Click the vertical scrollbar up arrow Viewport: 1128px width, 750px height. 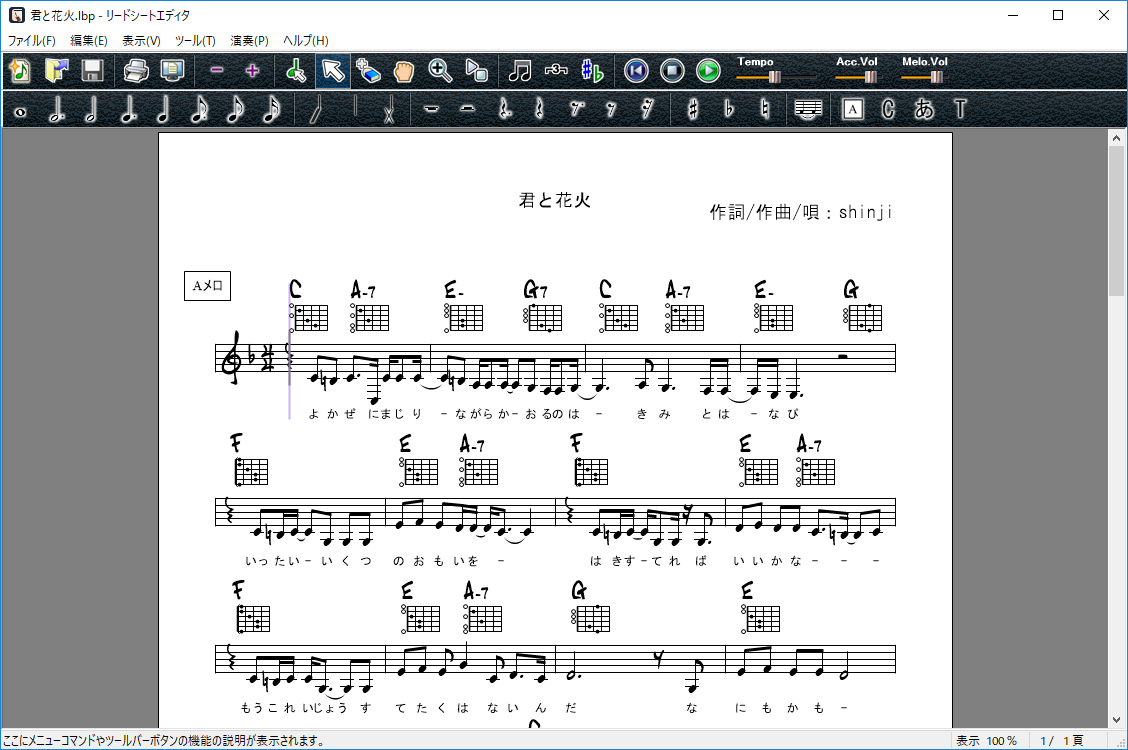[1116, 137]
